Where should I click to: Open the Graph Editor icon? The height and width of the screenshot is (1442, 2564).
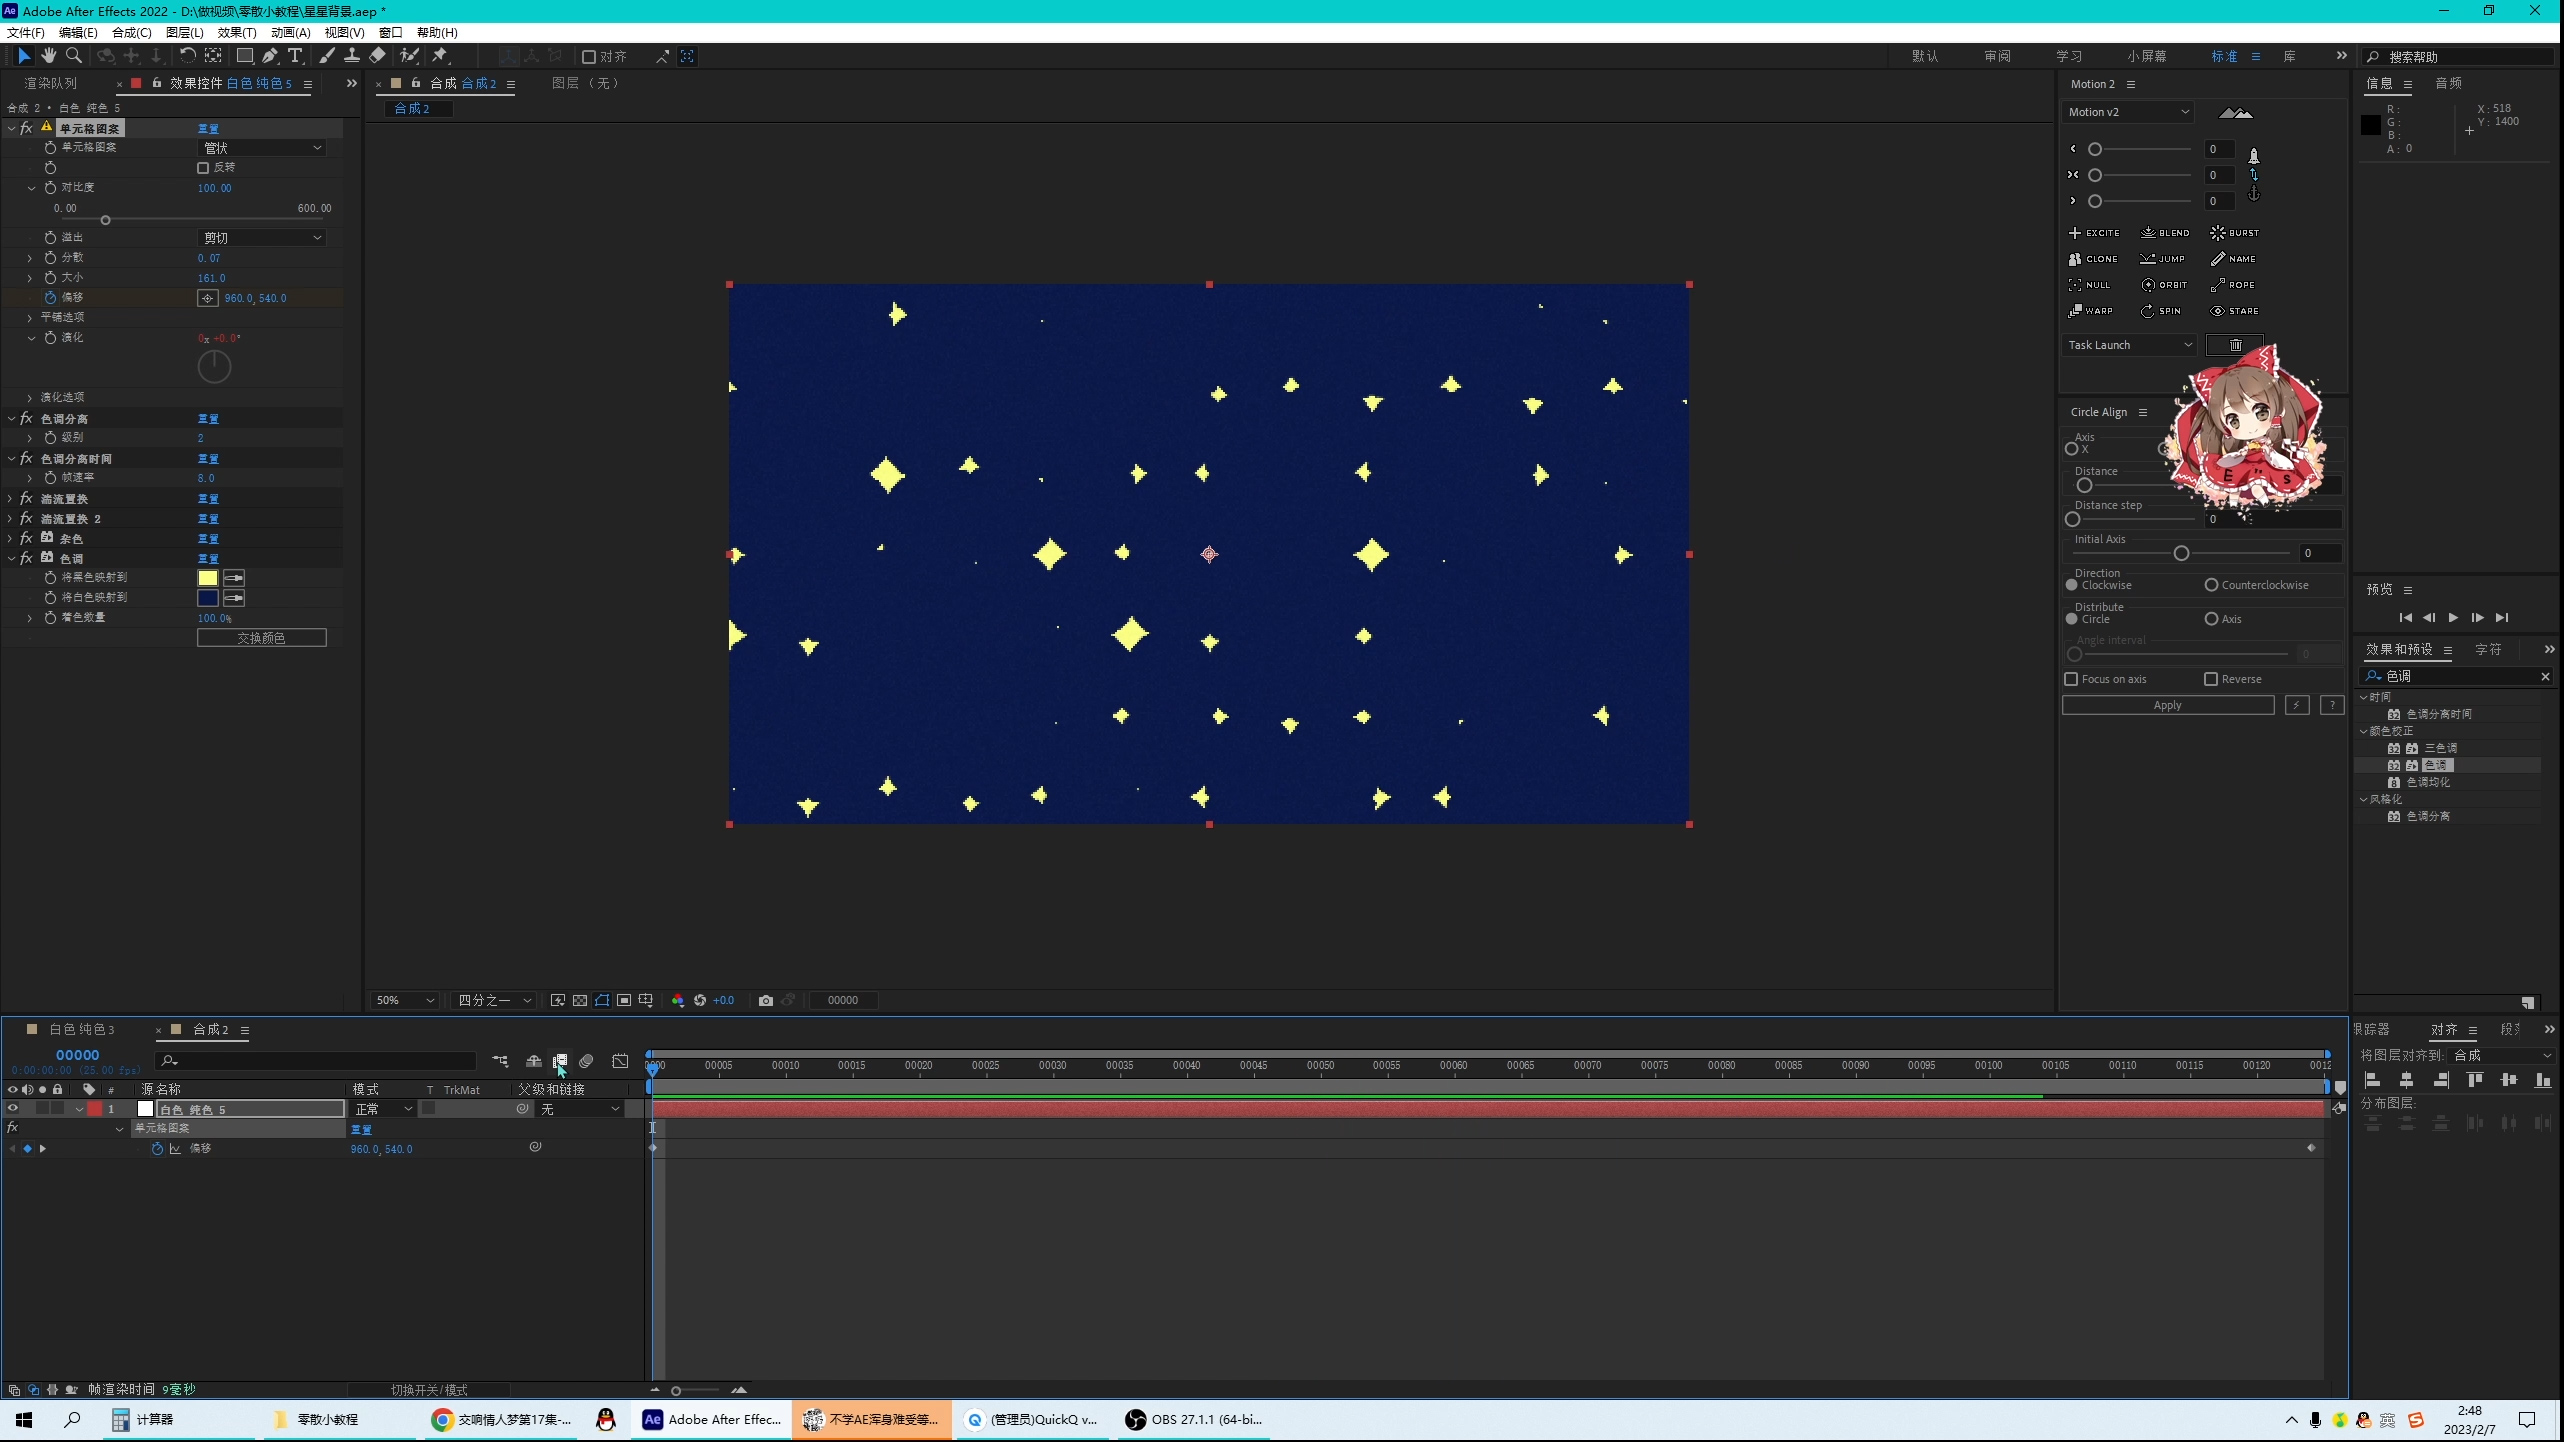click(620, 1061)
